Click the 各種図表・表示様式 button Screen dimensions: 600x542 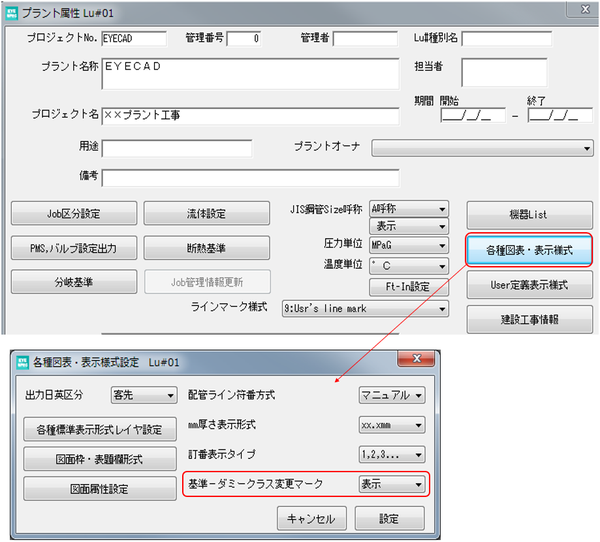coord(529,250)
